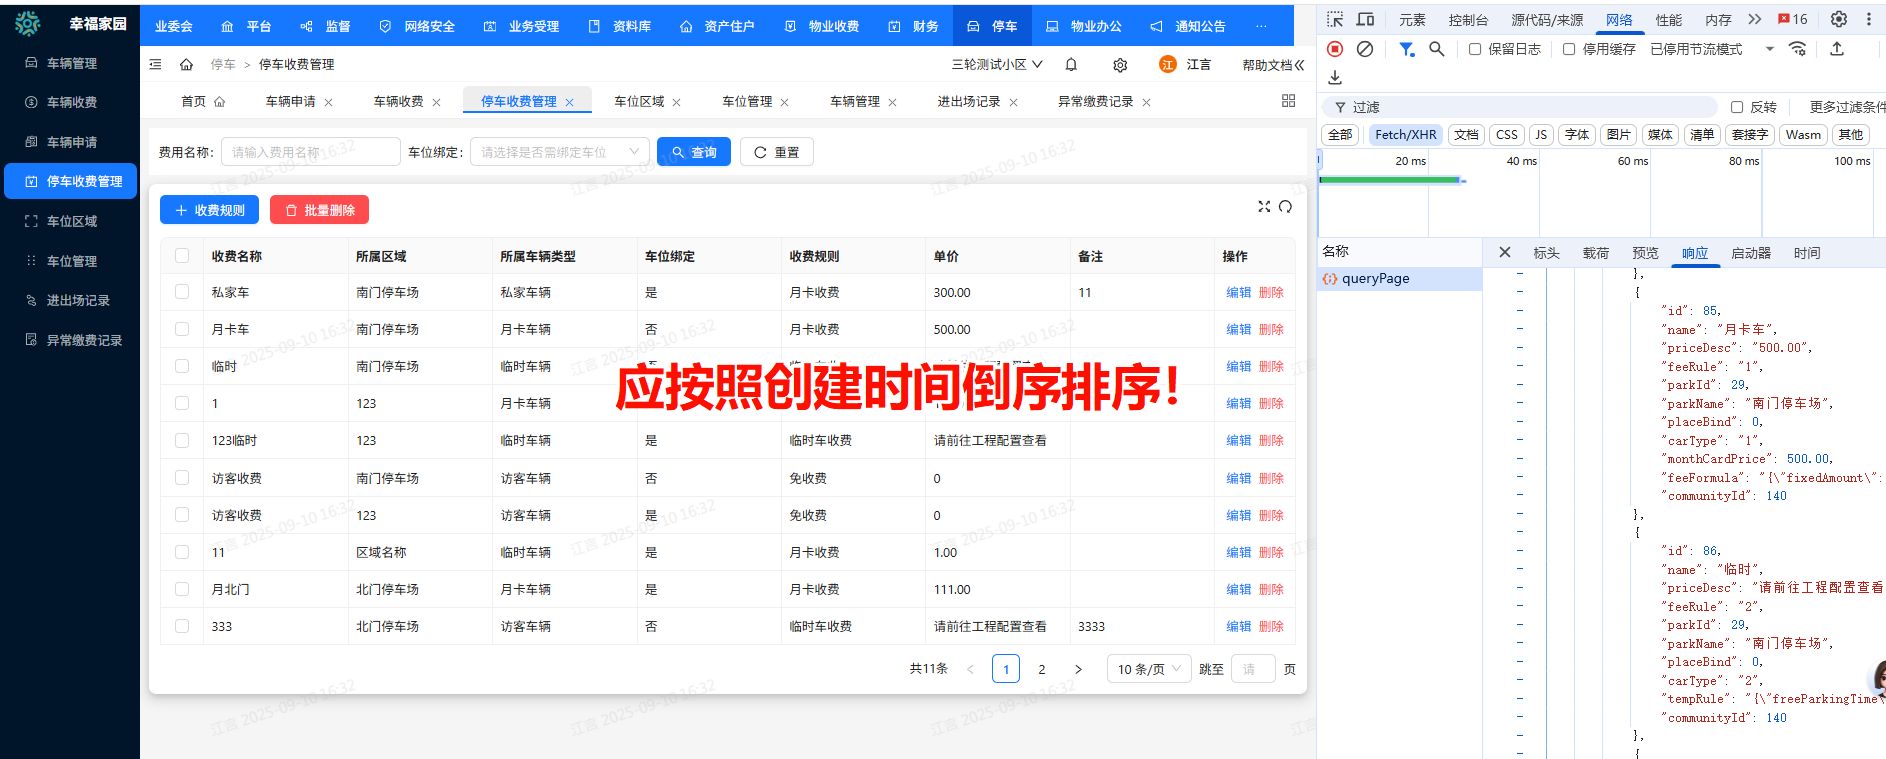Click the network timeline overview bar
Viewport: 1886px width, 759px height.
coord(1390,180)
